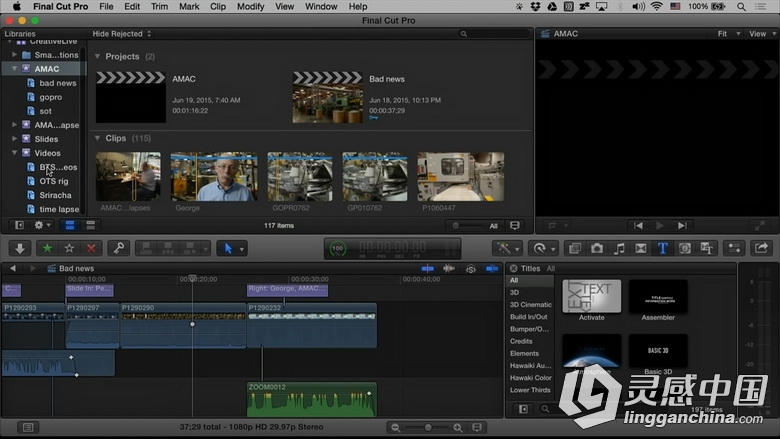Collapse the Projects section
Viewport: 780px width, 439px height.
tap(98, 56)
